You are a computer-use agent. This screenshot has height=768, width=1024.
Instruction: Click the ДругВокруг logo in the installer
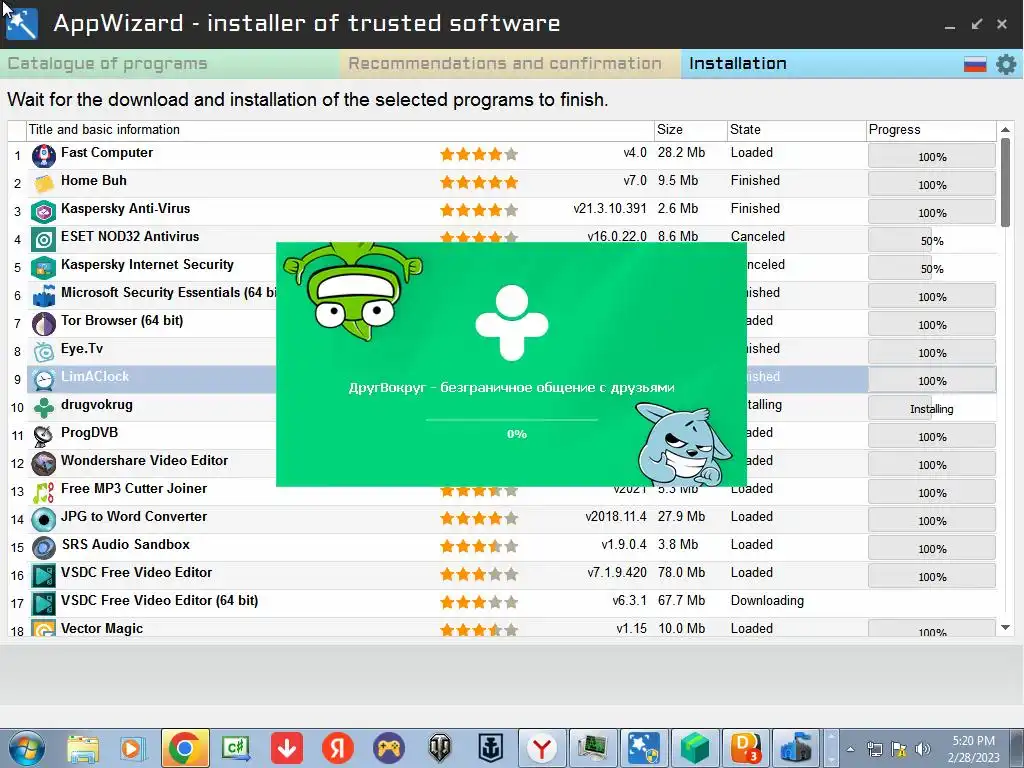point(511,323)
